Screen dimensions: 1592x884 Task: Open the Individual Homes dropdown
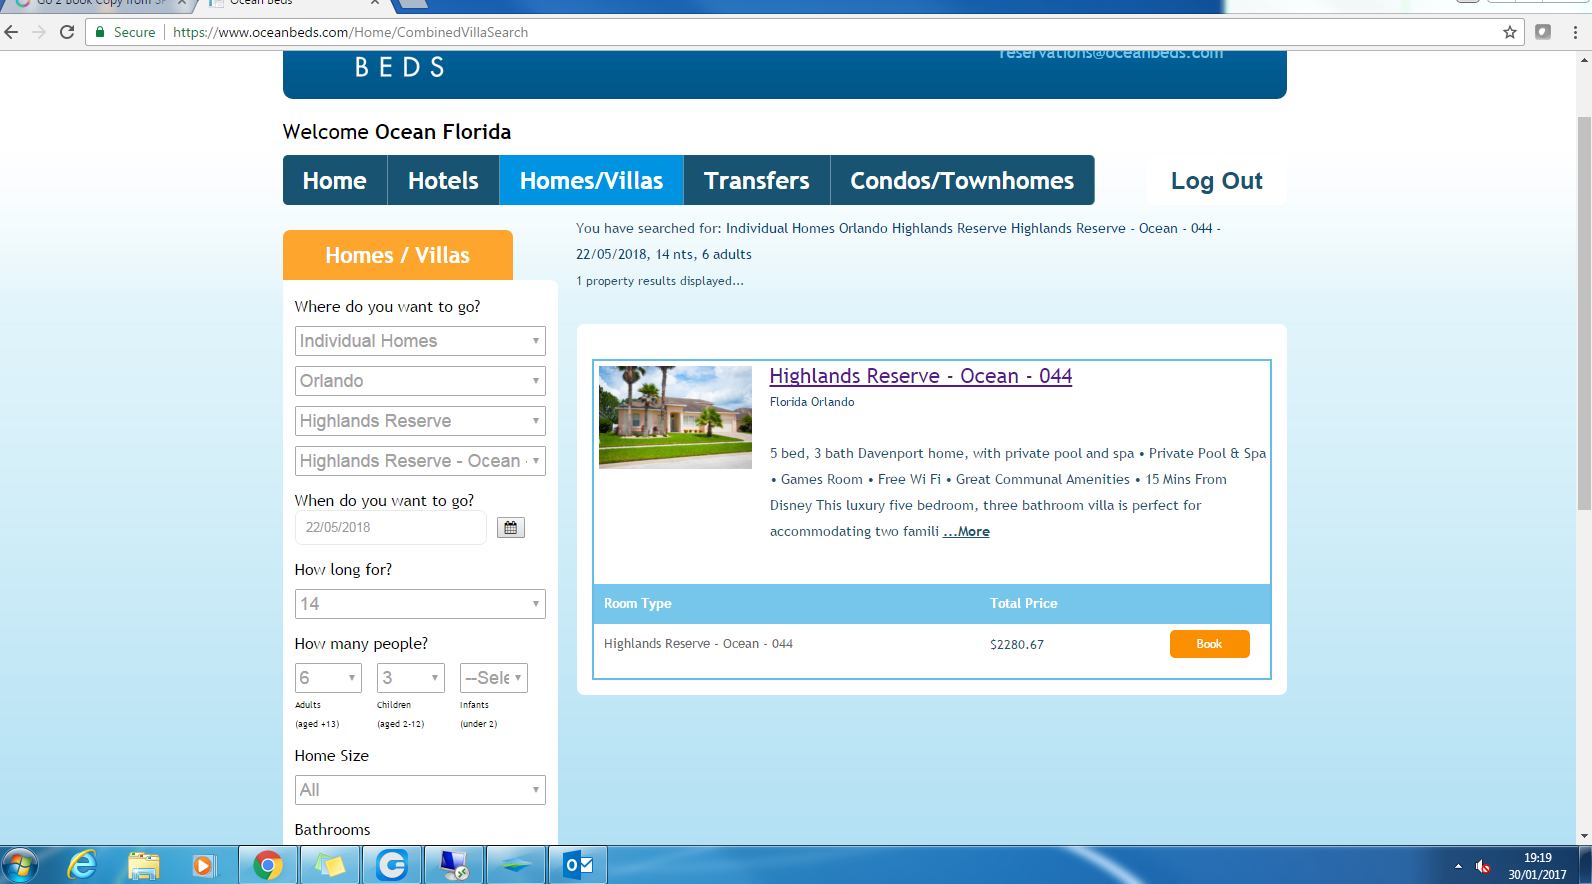pos(420,341)
